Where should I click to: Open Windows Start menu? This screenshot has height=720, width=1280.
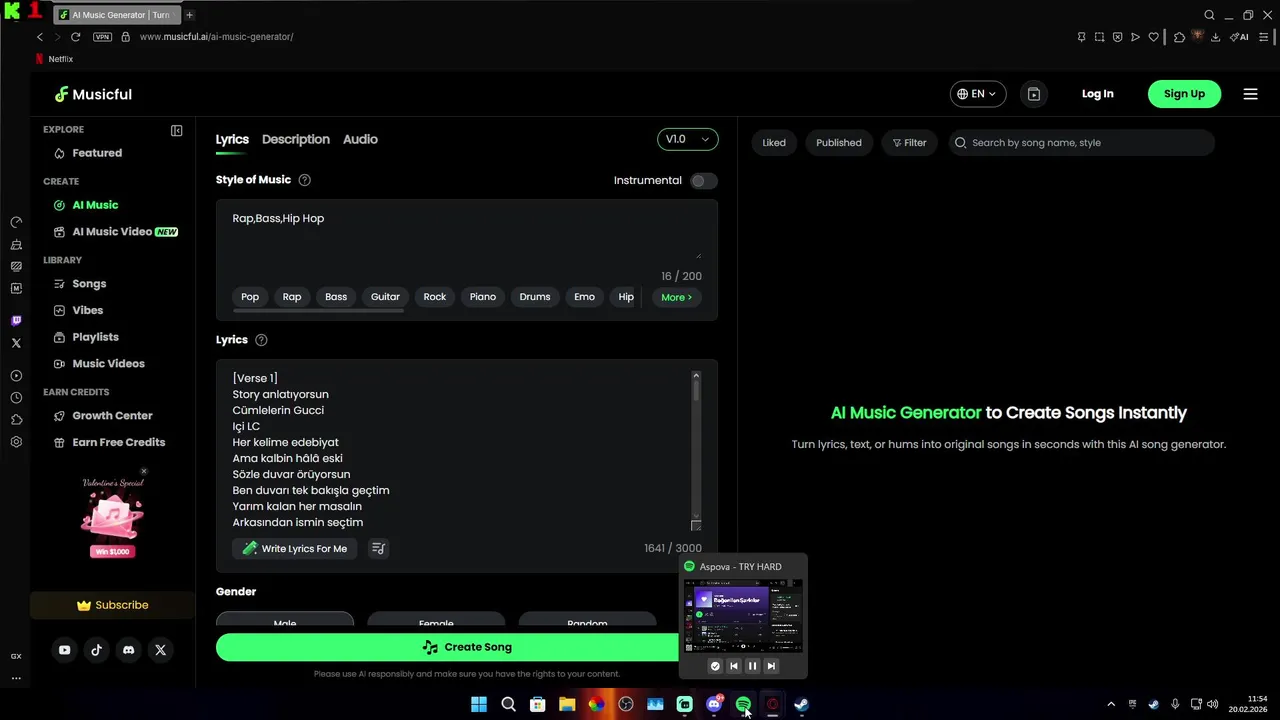pyautogui.click(x=479, y=704)
